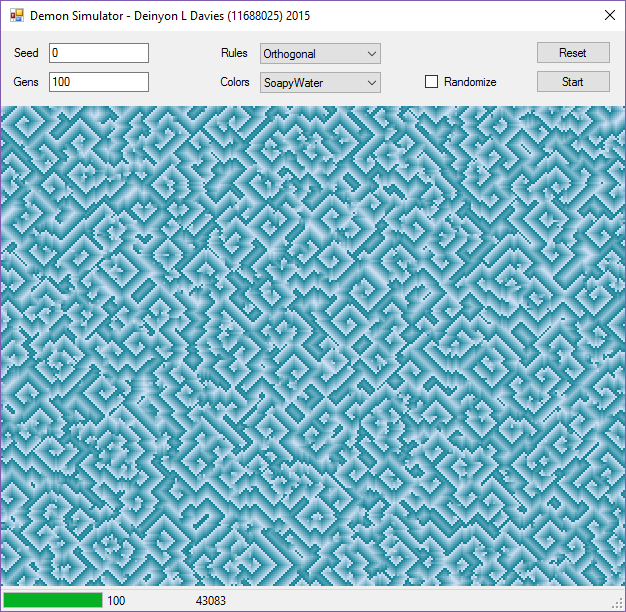Click the Seed label
The height and width of the screenshot is (612, 626).
(26, 53)
